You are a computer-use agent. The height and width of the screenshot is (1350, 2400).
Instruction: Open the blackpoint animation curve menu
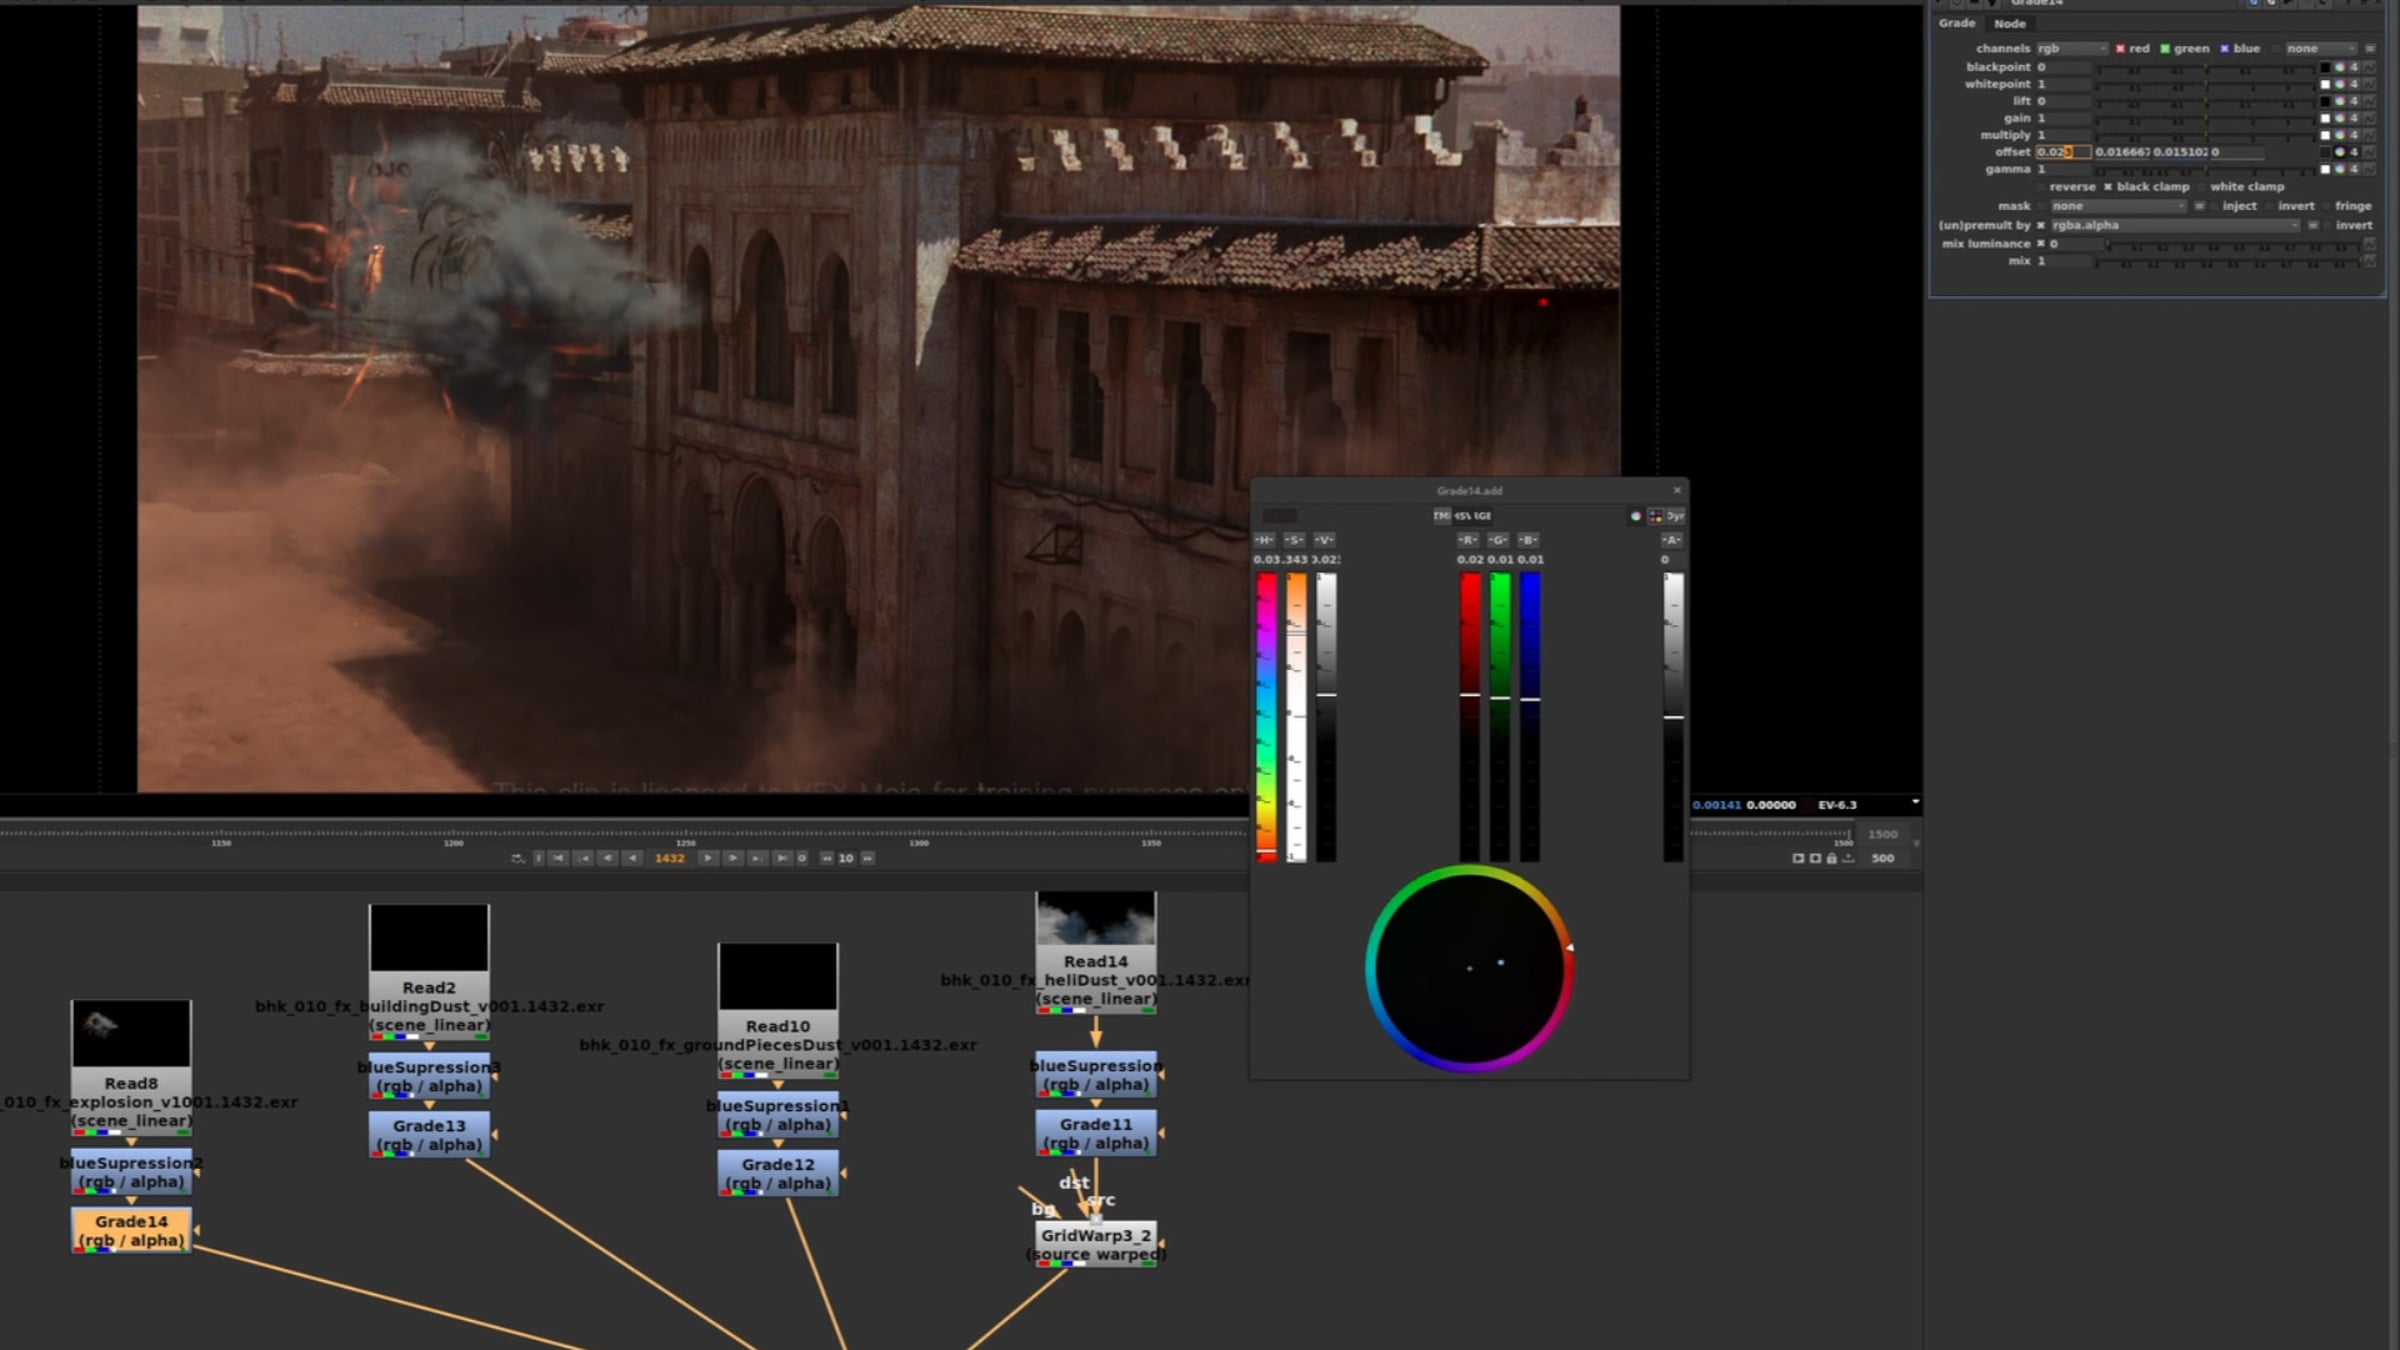coord(2369,67)
